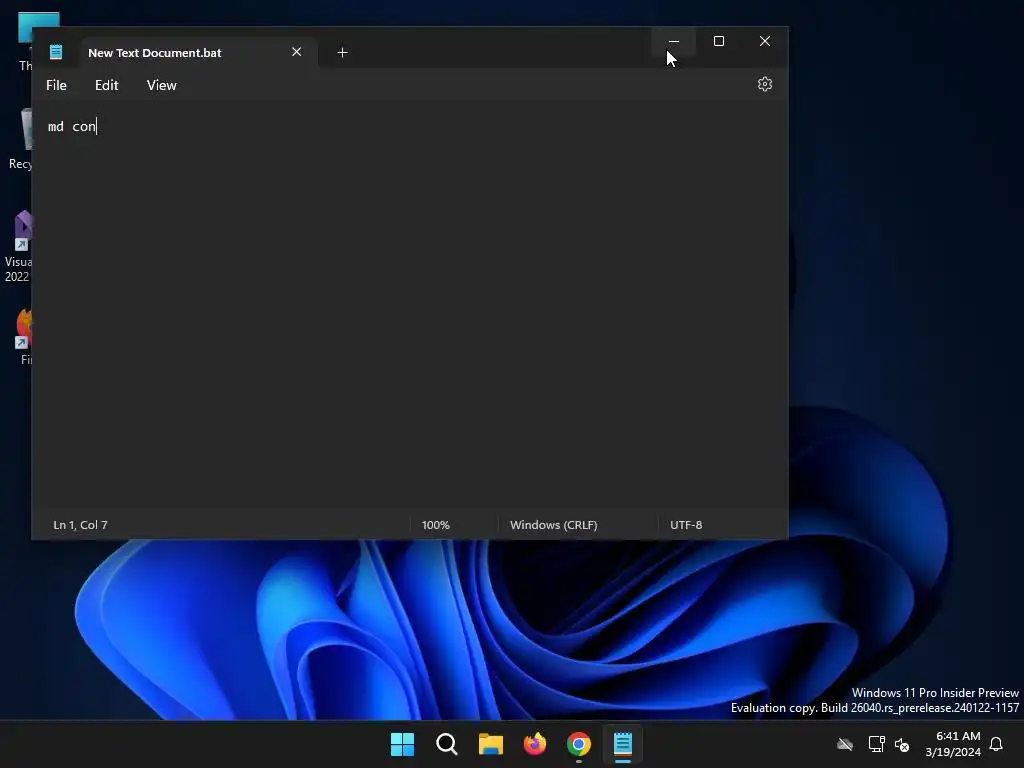Add a new tab with plus button
The height and width of the screenshot is (768, 1024).
[342, 52]
